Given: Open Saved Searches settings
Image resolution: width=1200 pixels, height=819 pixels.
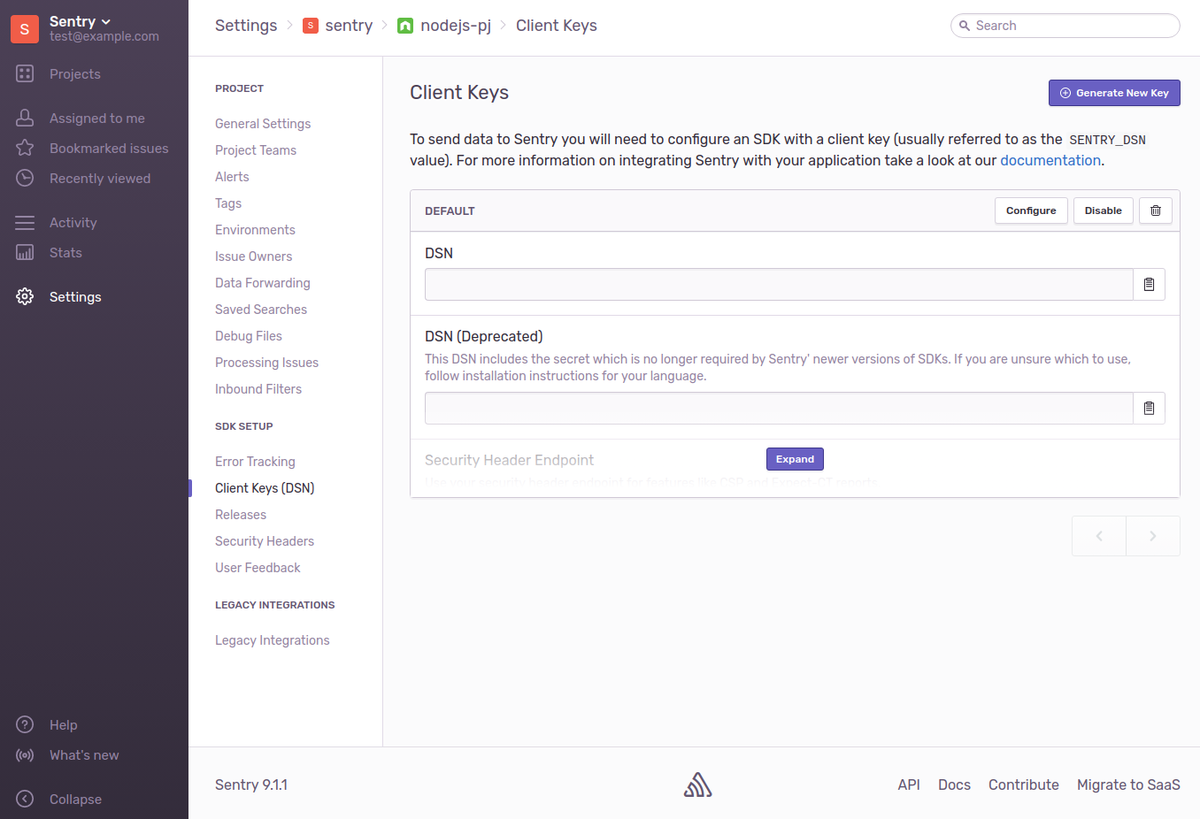Looking at the screenshot, I should click(x=261, y=310).
